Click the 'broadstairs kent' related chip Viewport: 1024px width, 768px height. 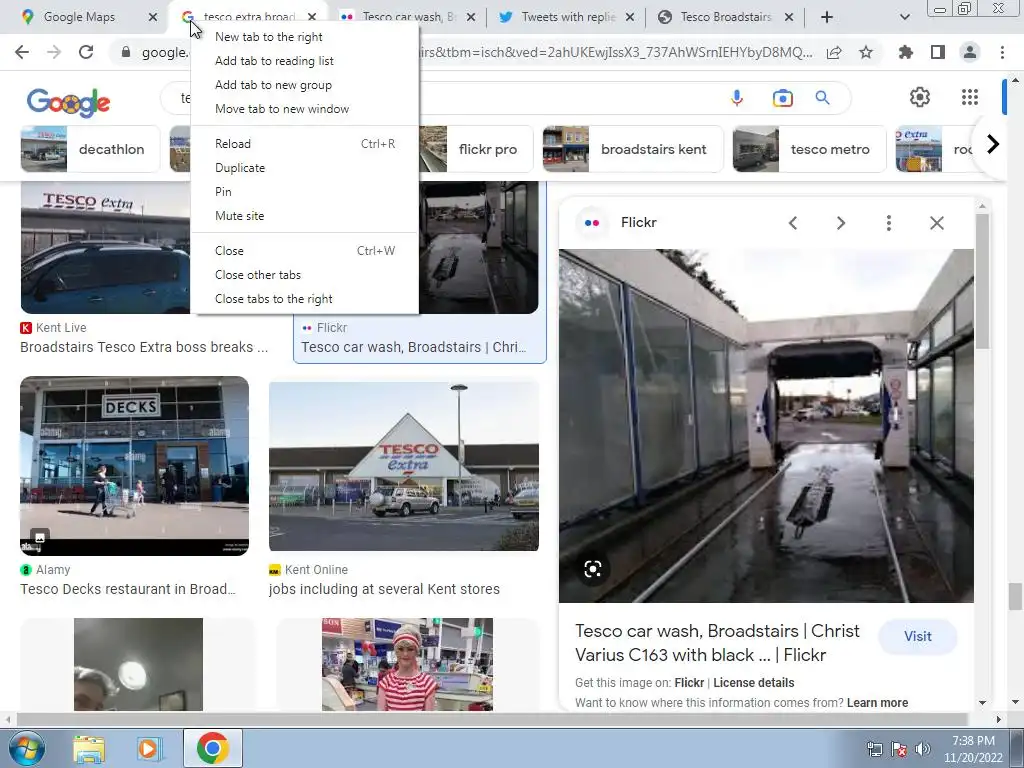point(633,149)
